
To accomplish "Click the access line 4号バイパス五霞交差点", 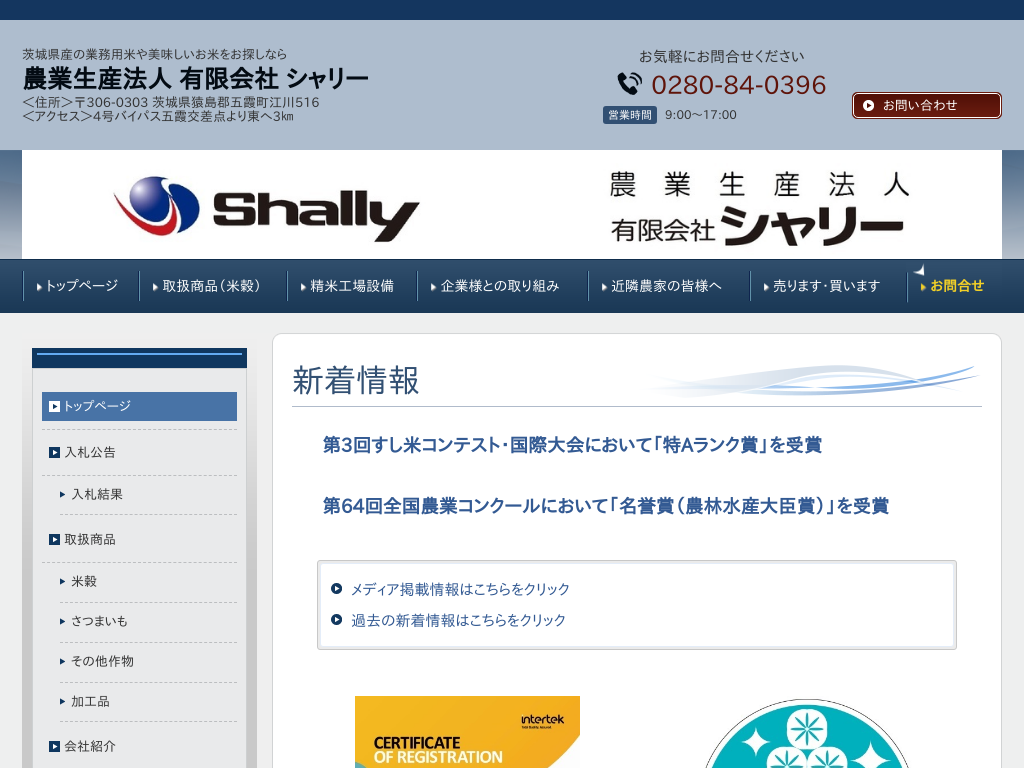I will [158, 116].
